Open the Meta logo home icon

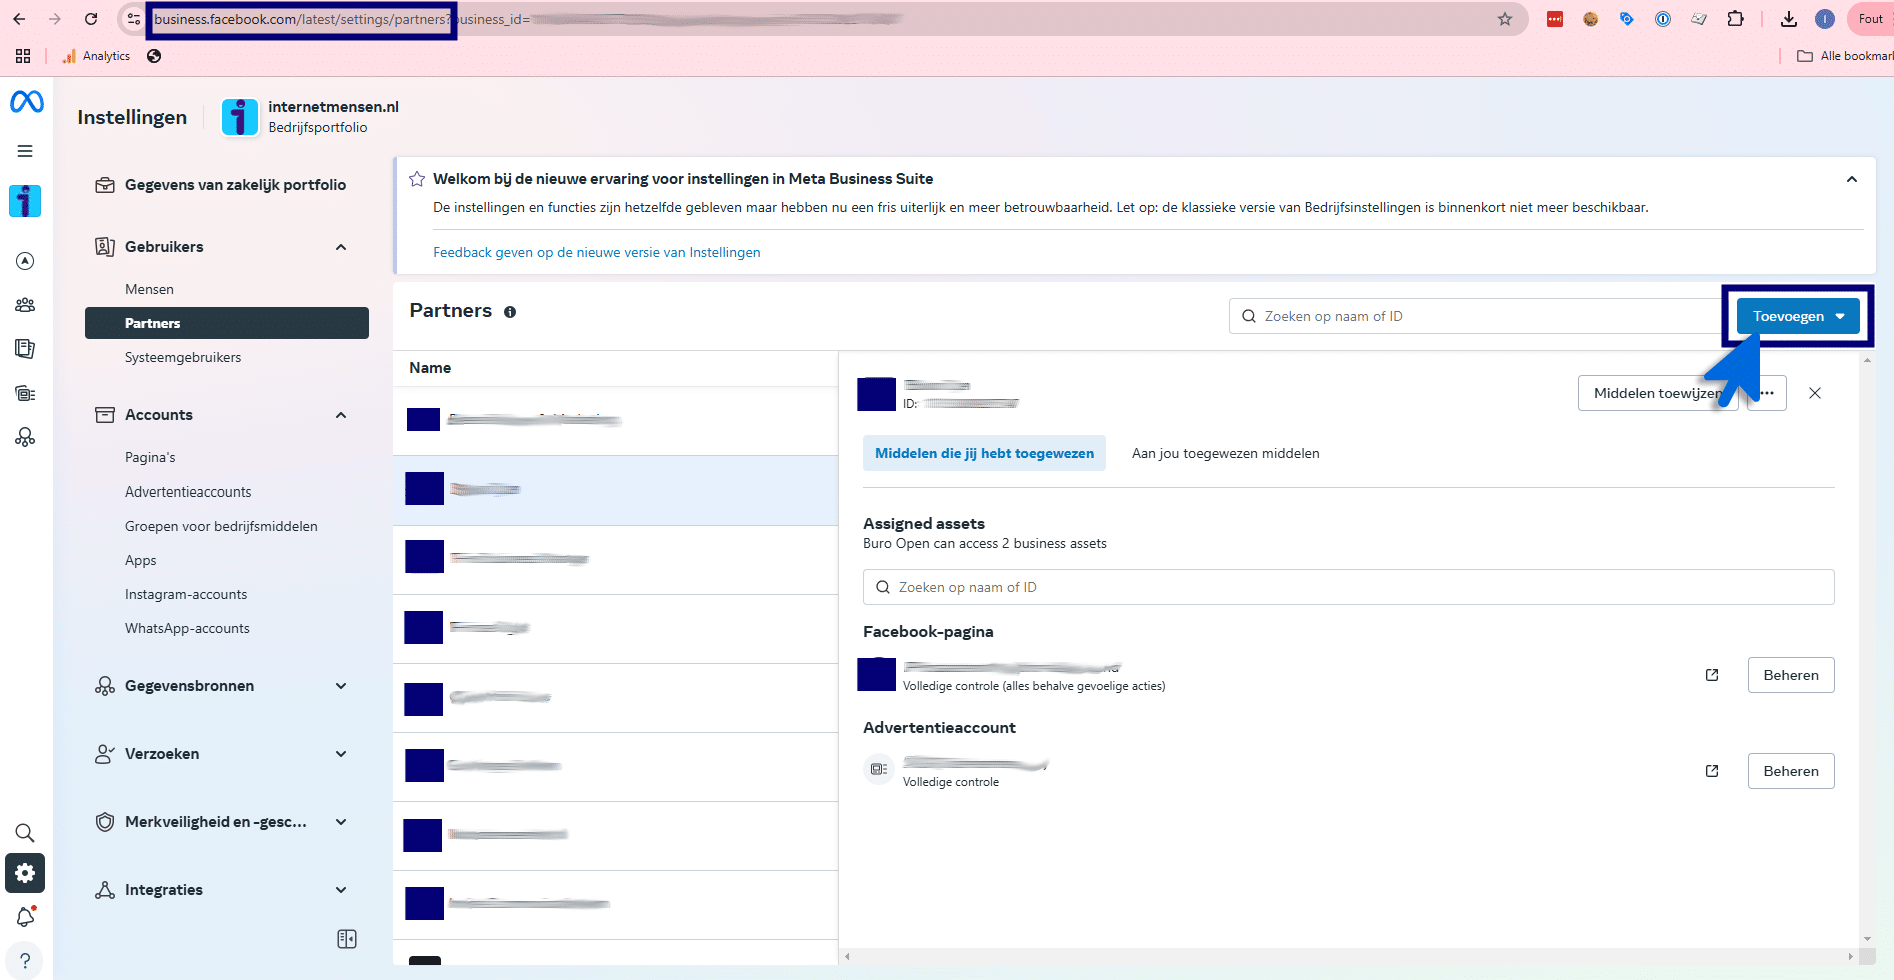click(x=27, y=101)
